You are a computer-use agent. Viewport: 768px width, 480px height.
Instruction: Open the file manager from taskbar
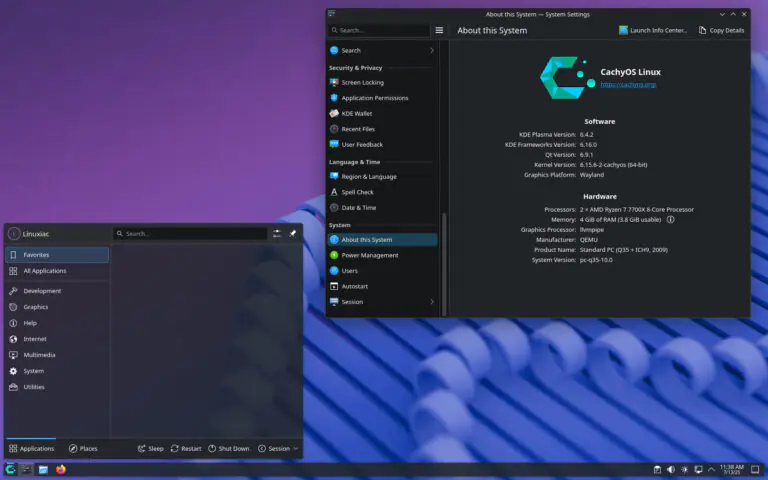click(44, 469)
